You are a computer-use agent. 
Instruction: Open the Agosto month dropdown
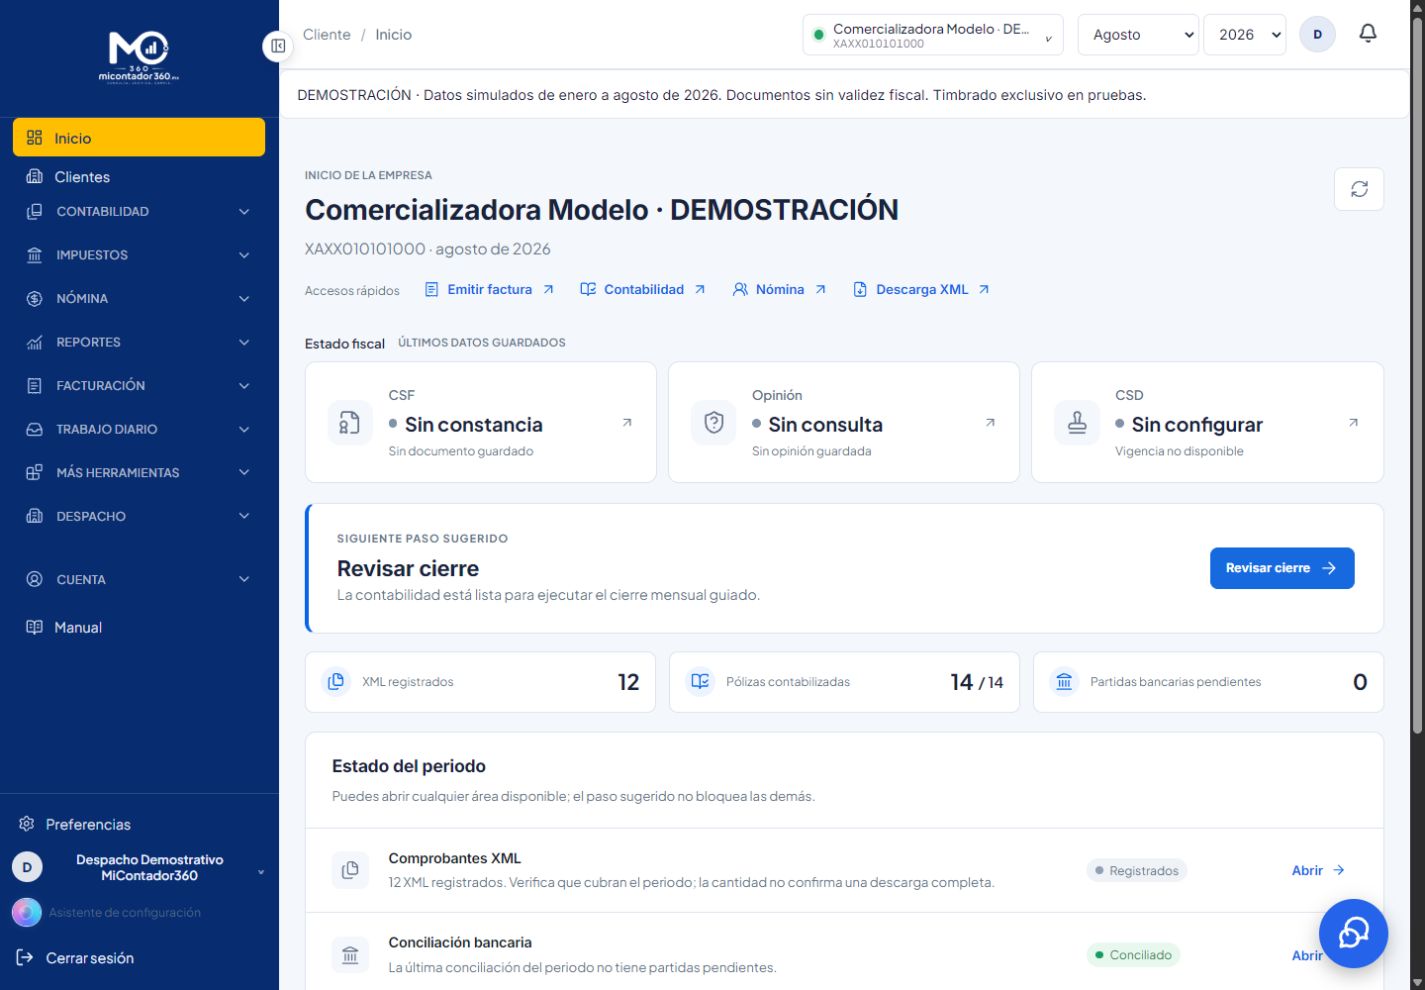pos(1138,34)
